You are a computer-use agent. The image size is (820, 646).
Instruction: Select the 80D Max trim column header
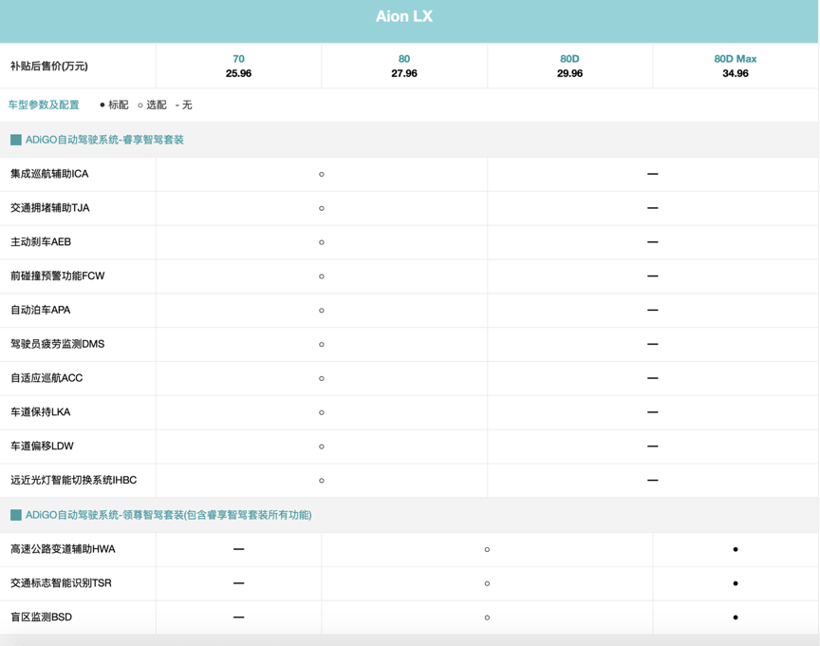[x=735, y=59]
